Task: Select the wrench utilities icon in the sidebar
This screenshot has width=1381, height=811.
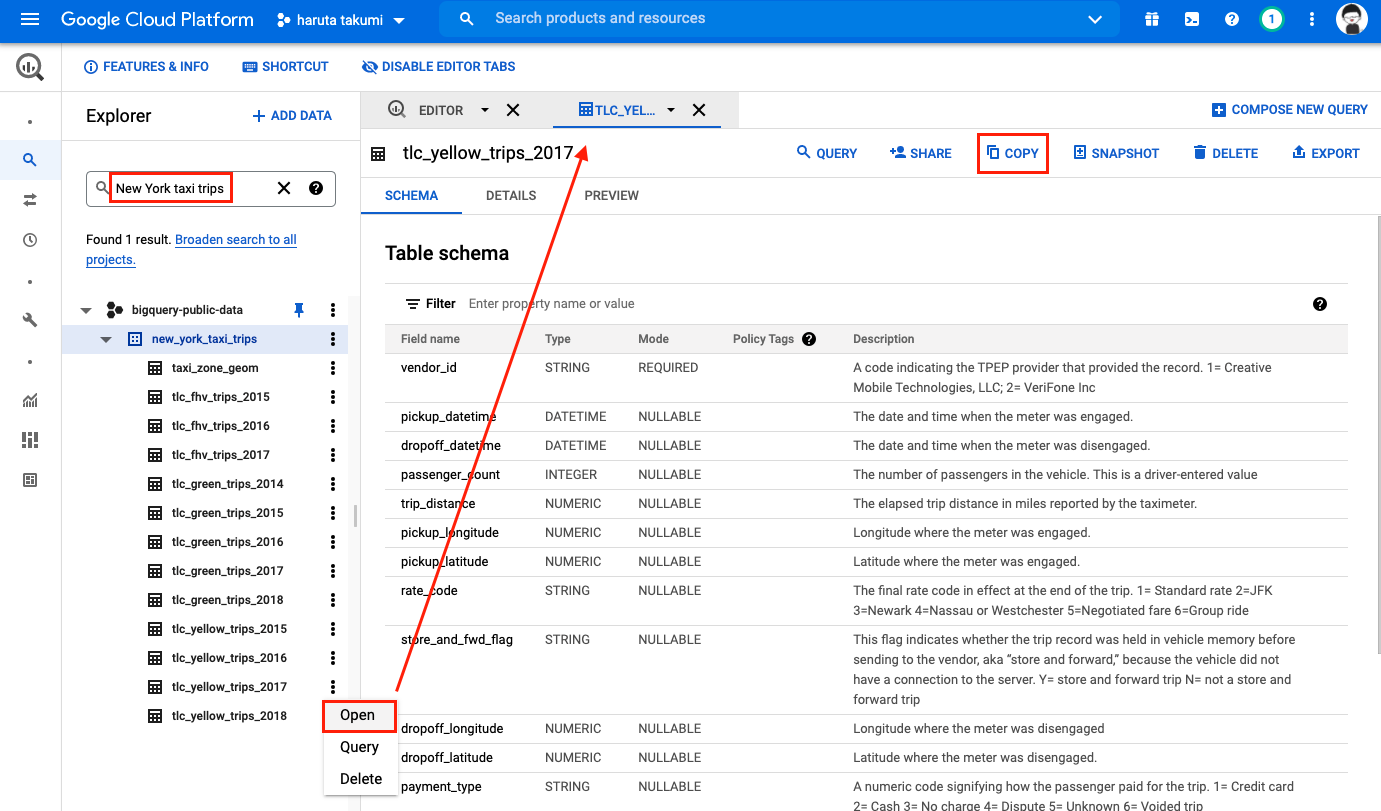Action: [29, 320]
